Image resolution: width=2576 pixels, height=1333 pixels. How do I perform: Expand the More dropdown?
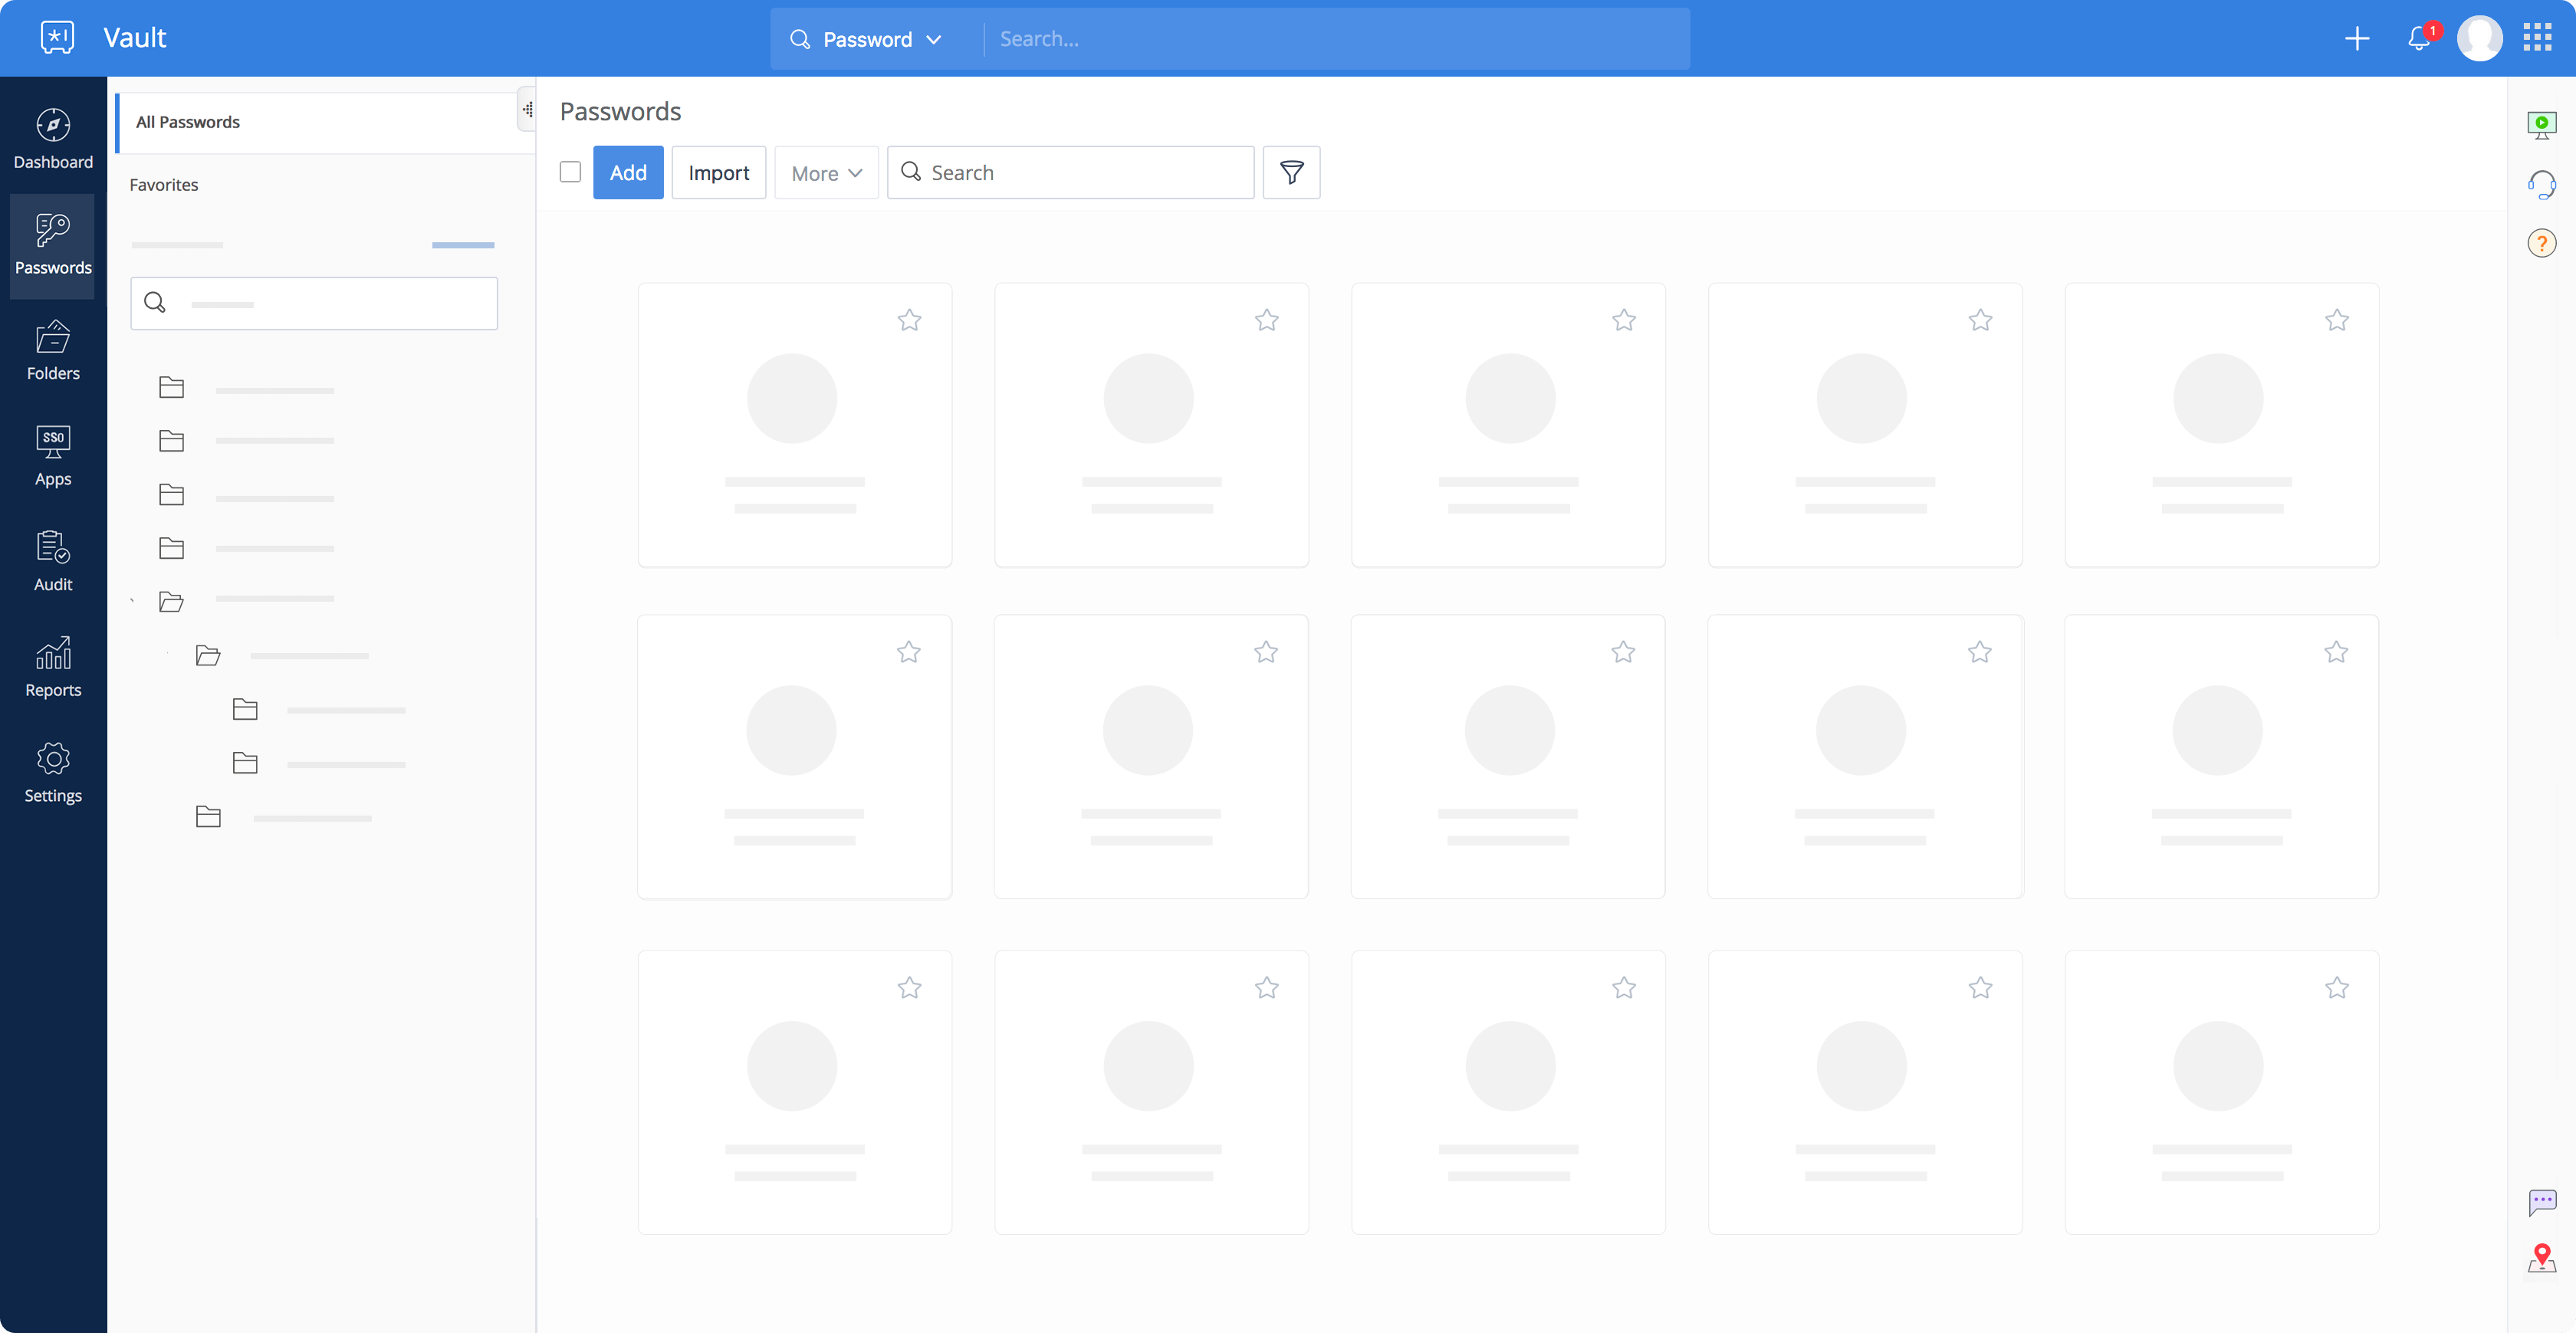pos(826,173)
